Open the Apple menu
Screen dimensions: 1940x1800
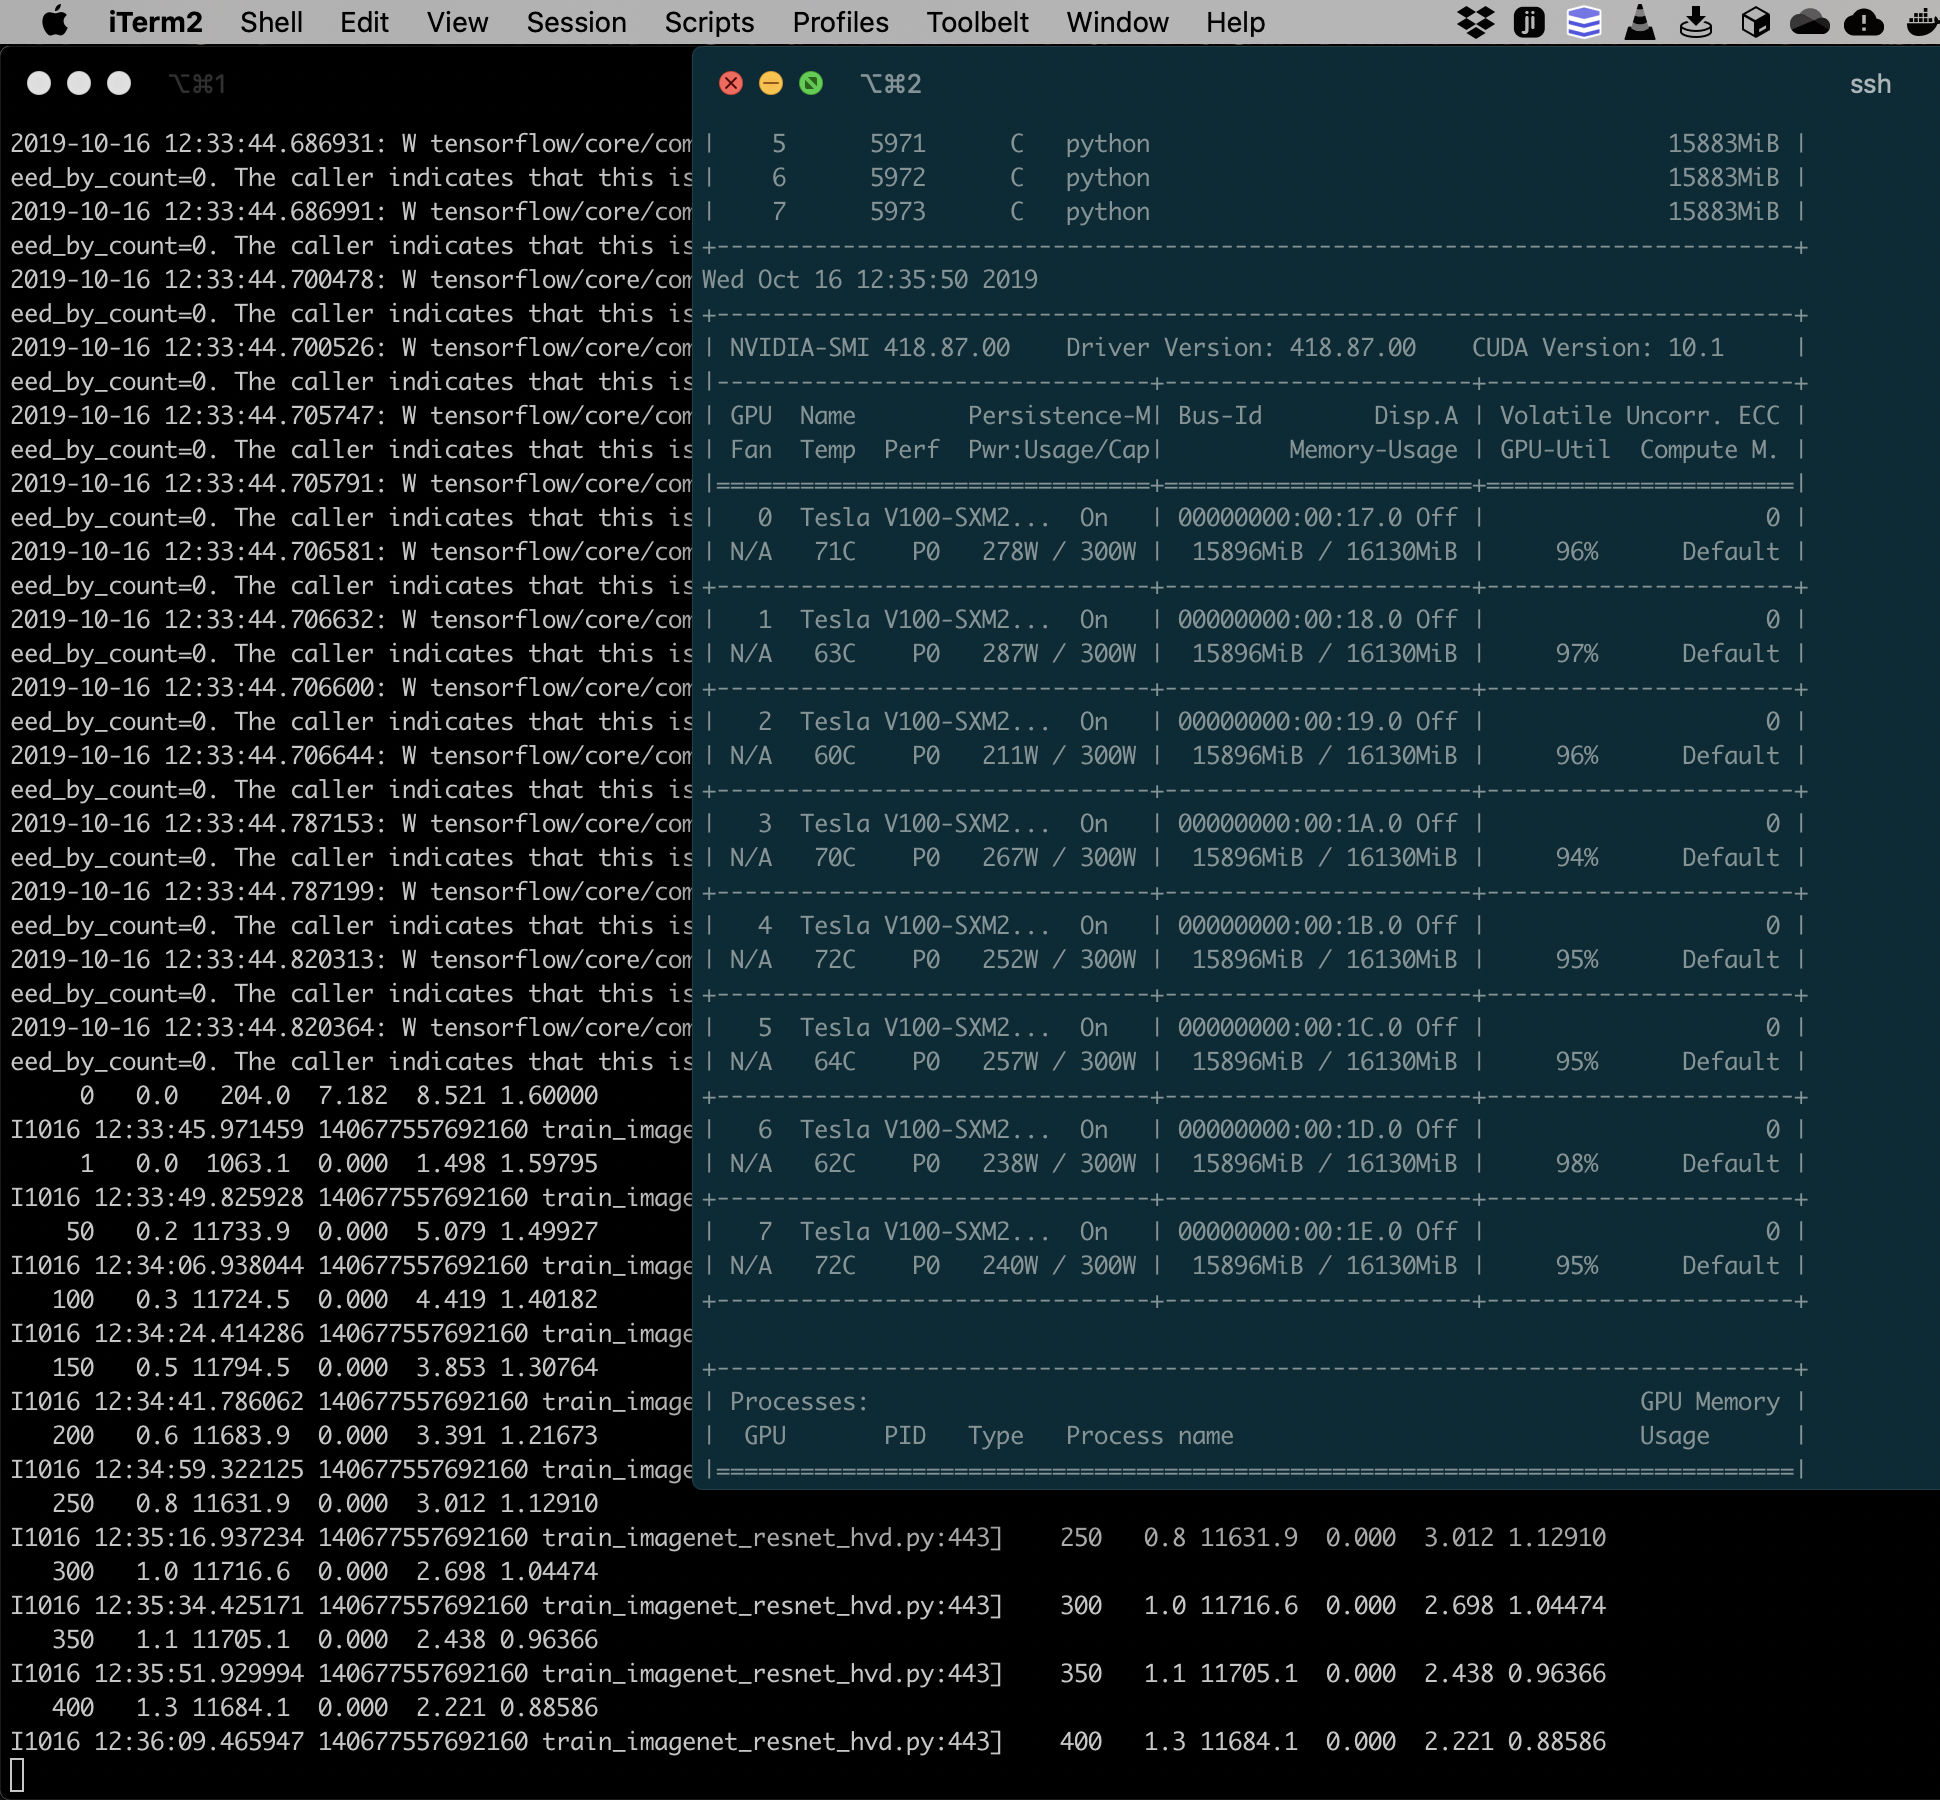click(x=56, y=22)
